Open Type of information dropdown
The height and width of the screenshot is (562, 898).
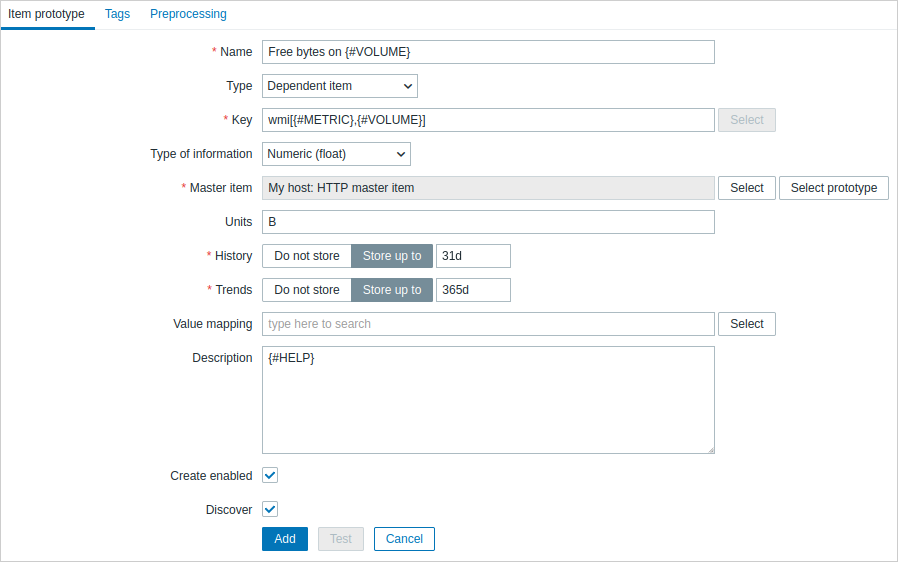coord(336,154)
